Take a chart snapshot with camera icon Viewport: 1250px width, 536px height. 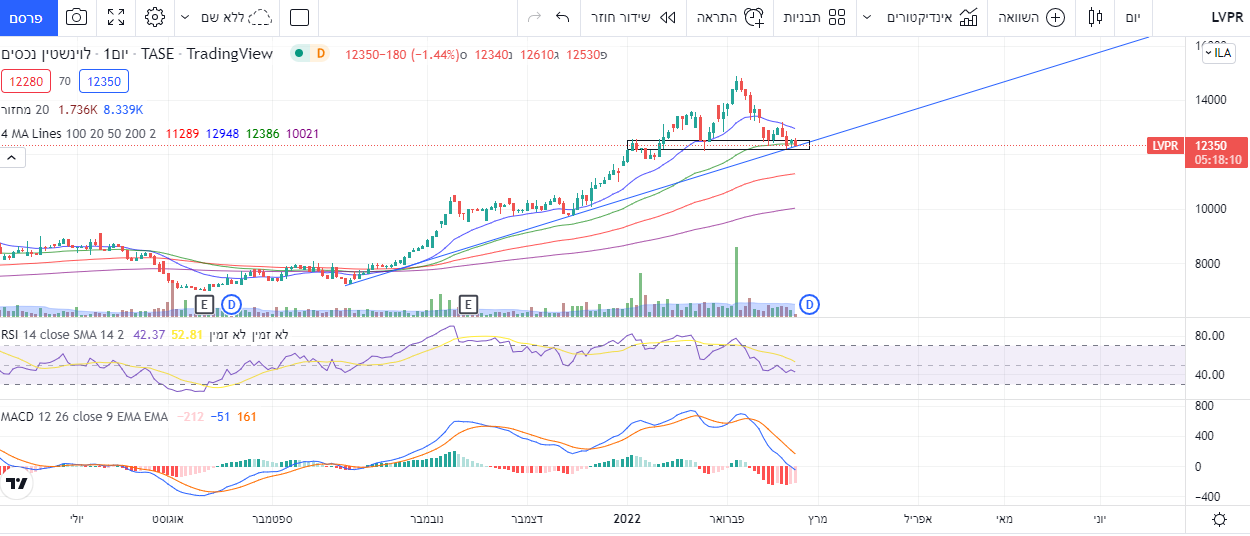coord(76,17)
